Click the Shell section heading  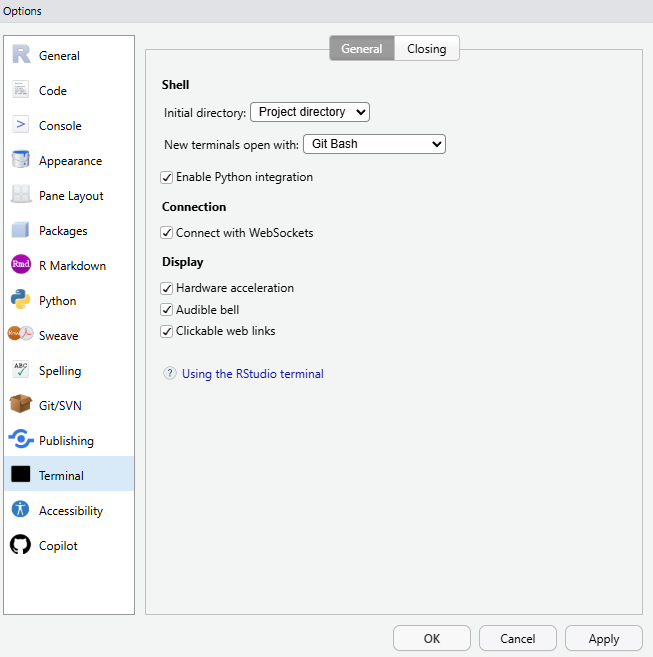(x=175, y=85)
